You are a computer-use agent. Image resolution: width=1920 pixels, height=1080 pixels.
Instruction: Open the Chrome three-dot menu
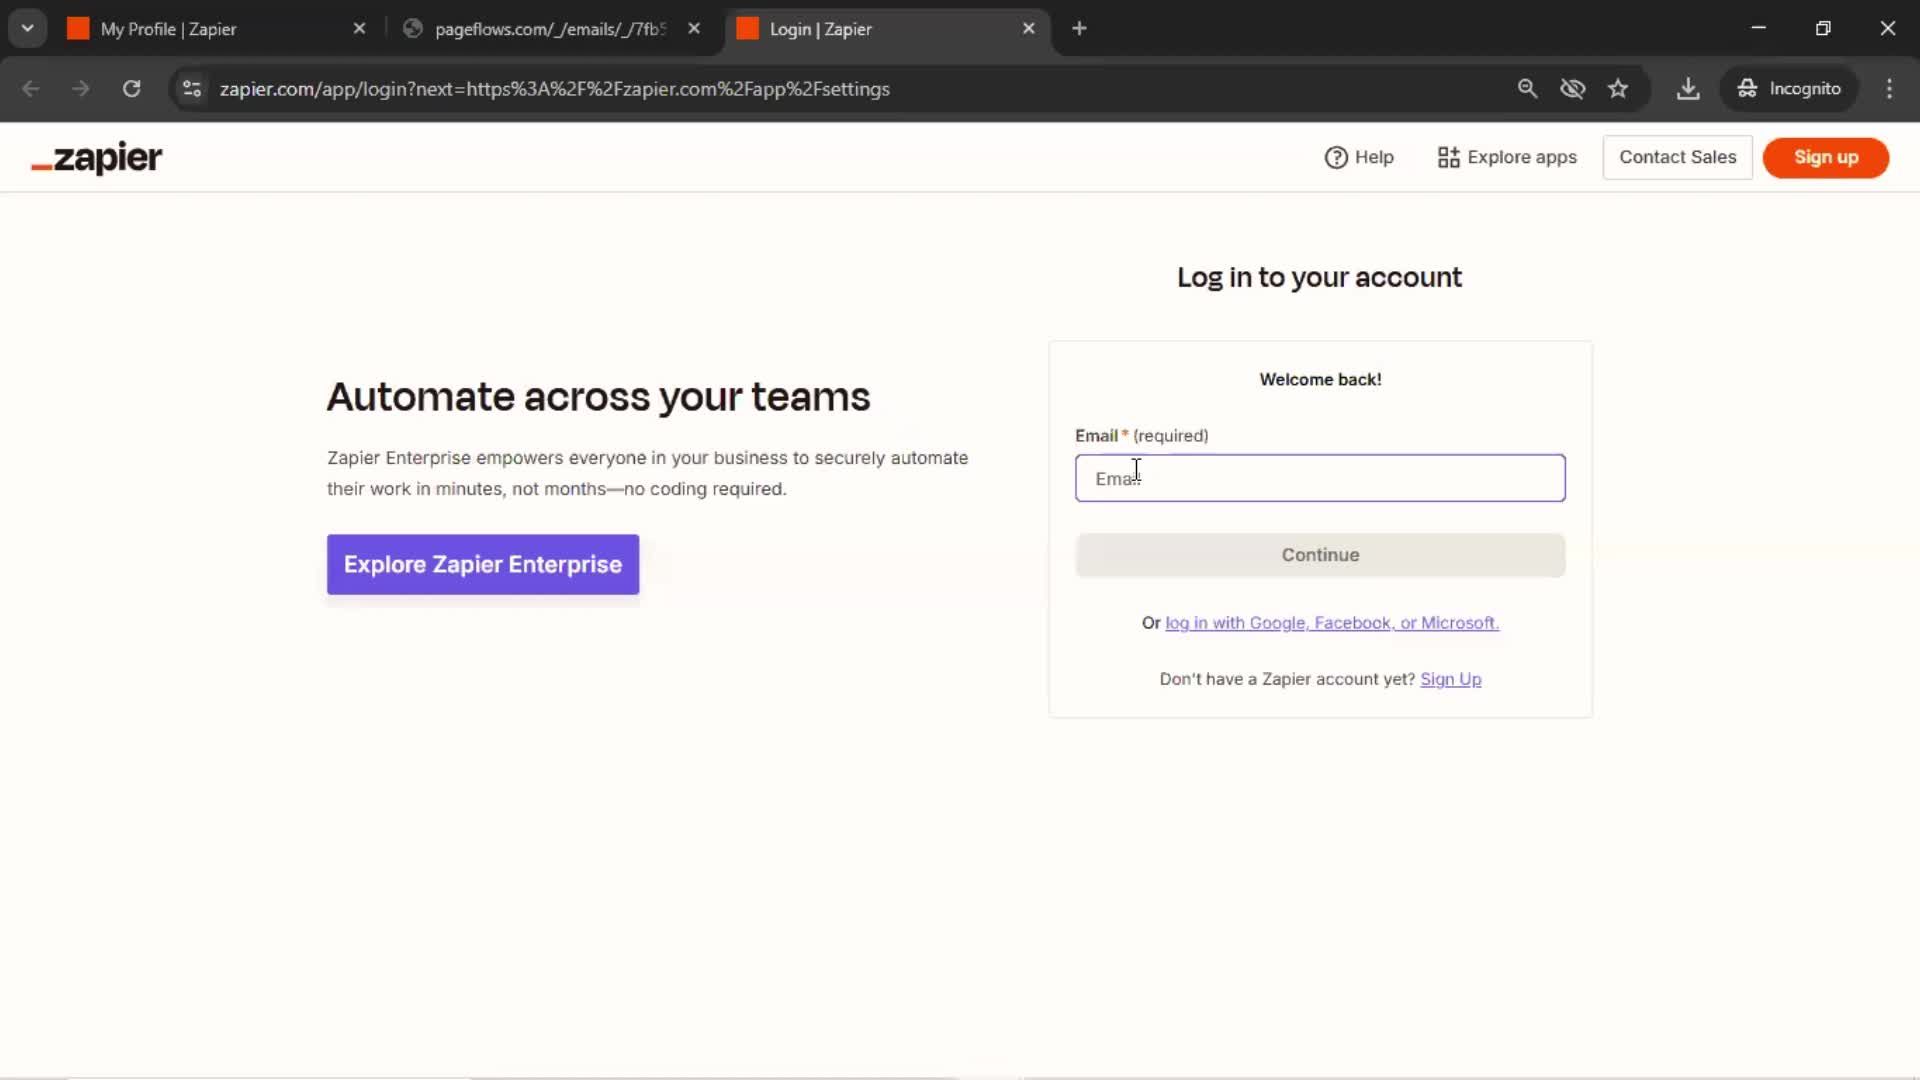tap(1889, 89)
